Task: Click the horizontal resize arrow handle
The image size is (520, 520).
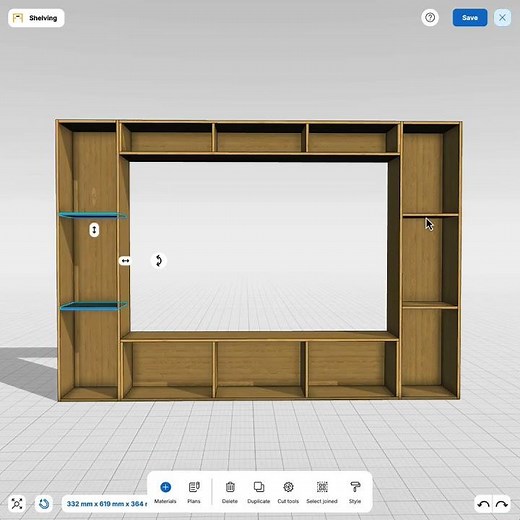Action: pyautogui.click(x=125, y=261)
